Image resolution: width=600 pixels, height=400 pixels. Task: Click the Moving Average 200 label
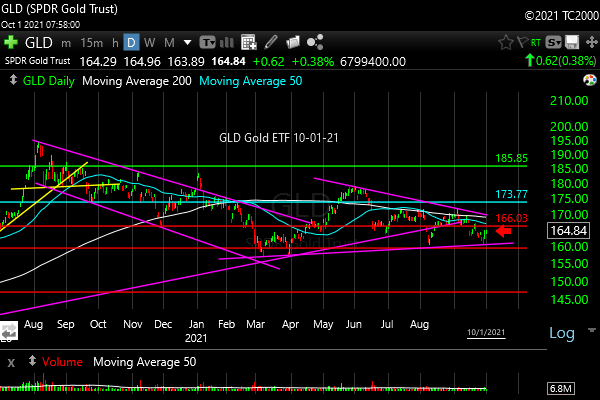[137, 81]
